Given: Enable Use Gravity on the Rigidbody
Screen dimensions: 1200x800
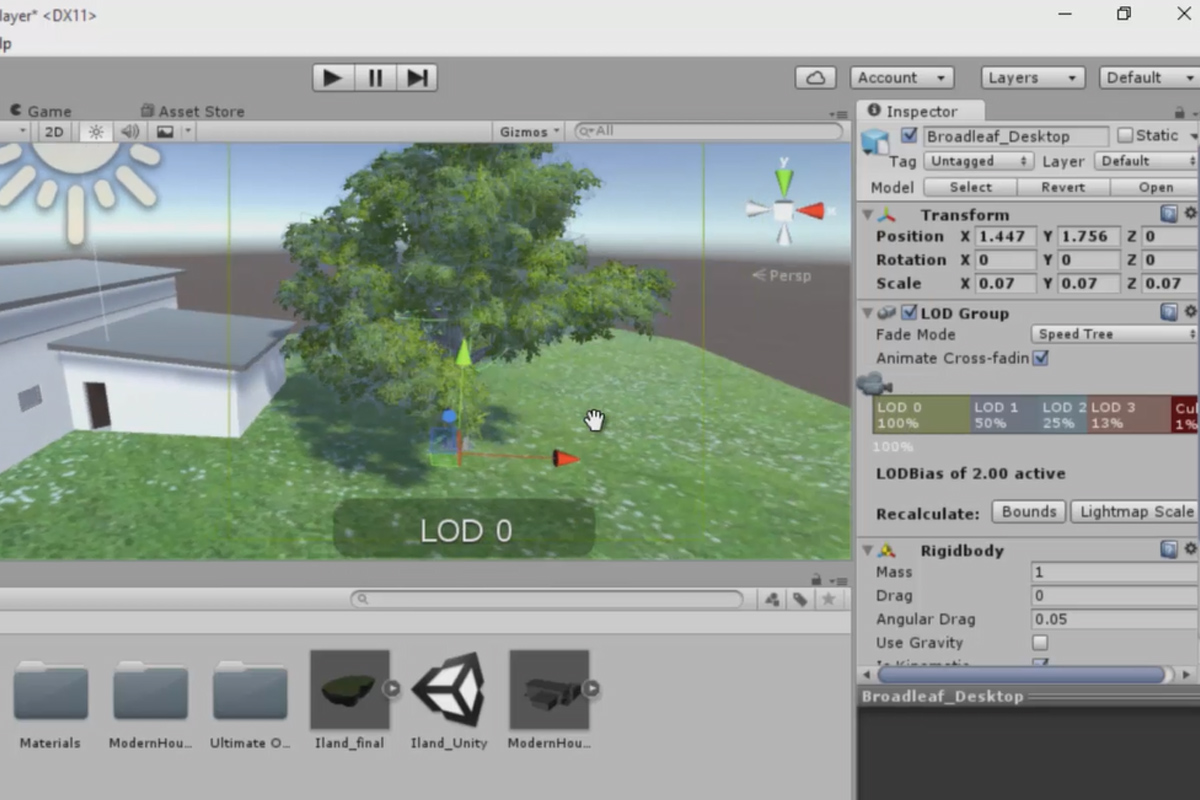Looking at the screenshot, I should pos(1040,643).
